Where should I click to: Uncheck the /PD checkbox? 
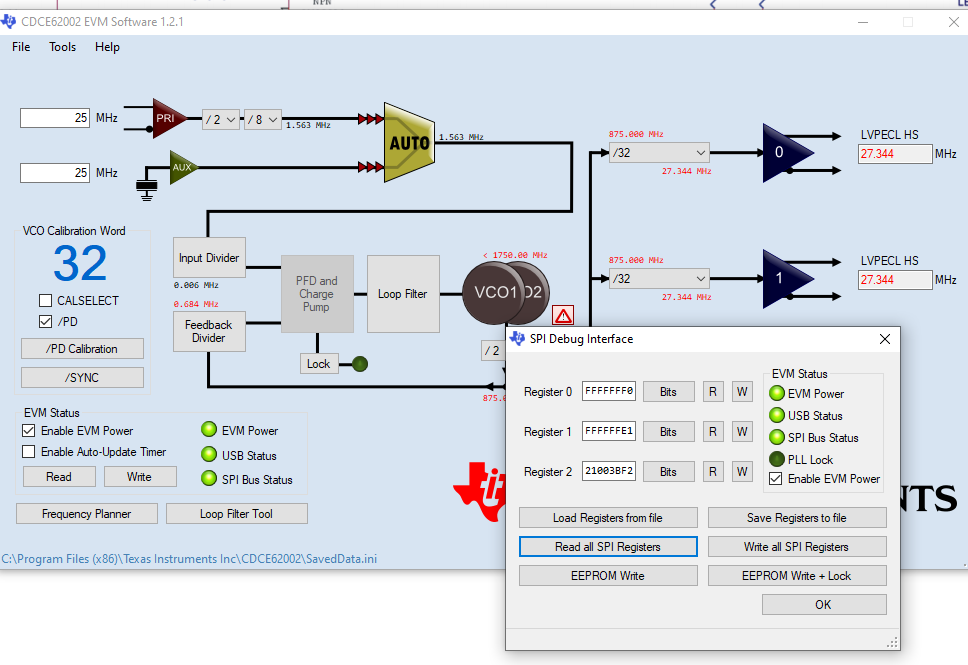(x=45, y=322)
